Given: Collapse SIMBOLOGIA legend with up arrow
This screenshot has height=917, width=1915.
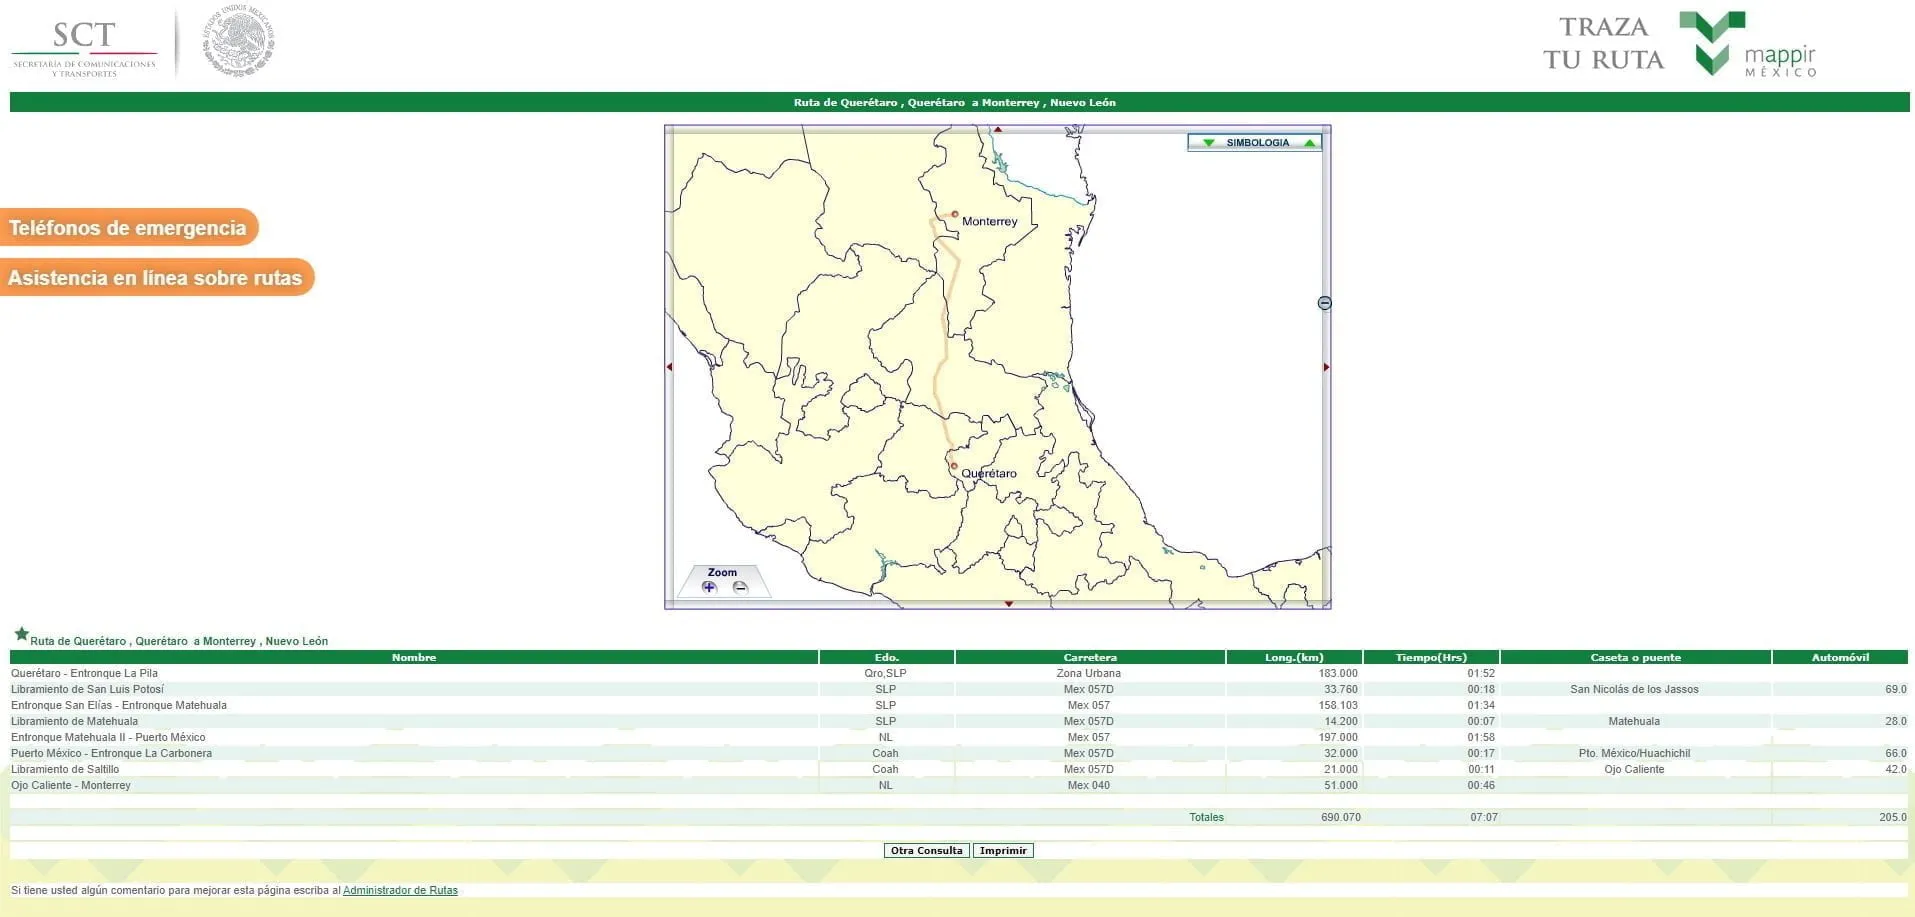Looking at the screenshot, I should pyautogui.click(x=1309, y=143).
